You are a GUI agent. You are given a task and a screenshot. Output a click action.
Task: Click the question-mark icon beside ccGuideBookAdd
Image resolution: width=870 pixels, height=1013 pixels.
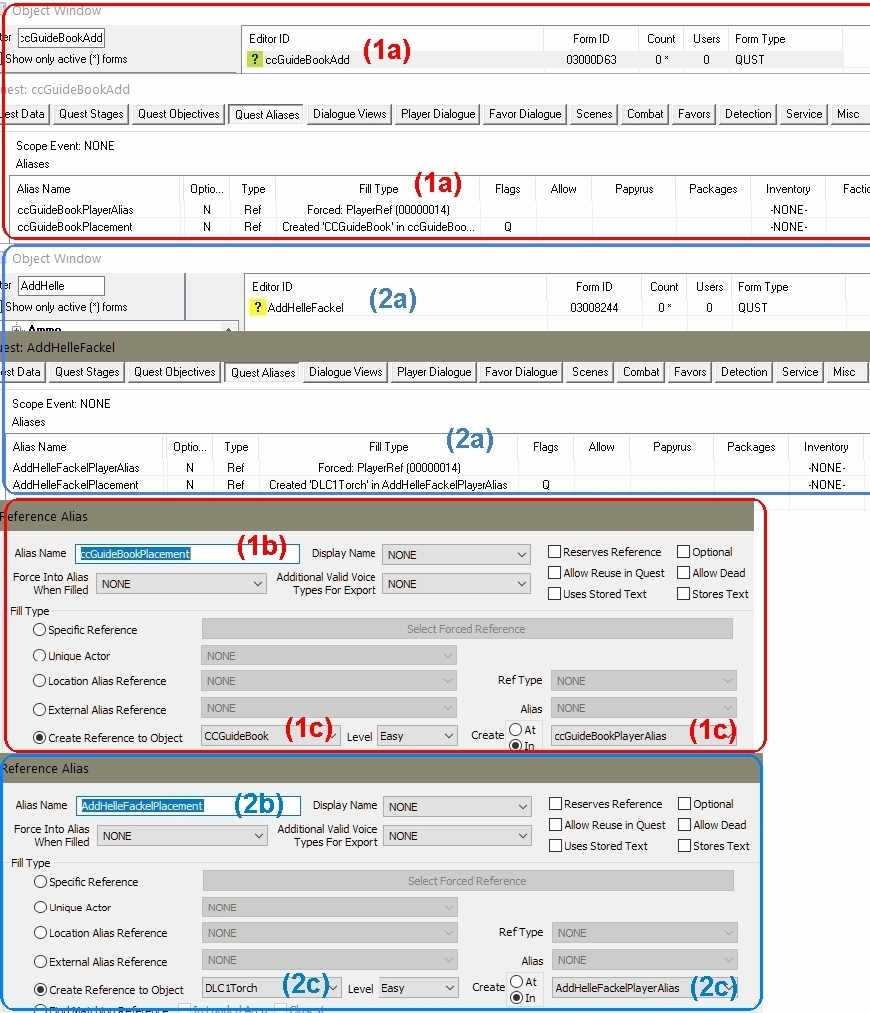256,60
